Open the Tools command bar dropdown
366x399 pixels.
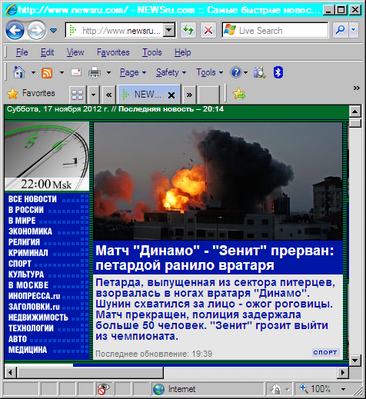pos(209,72)
